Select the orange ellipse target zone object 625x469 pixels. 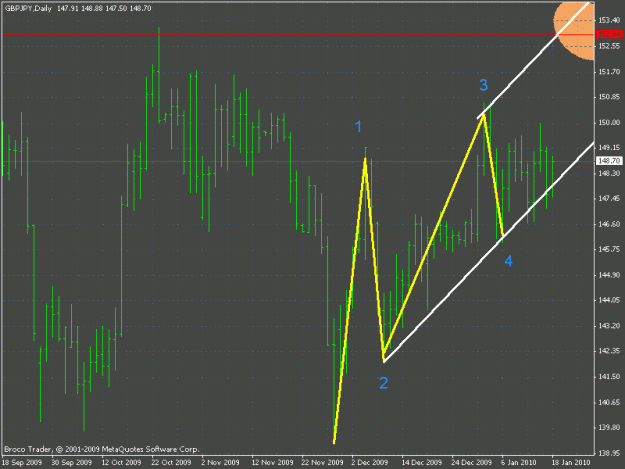[574, 31]
